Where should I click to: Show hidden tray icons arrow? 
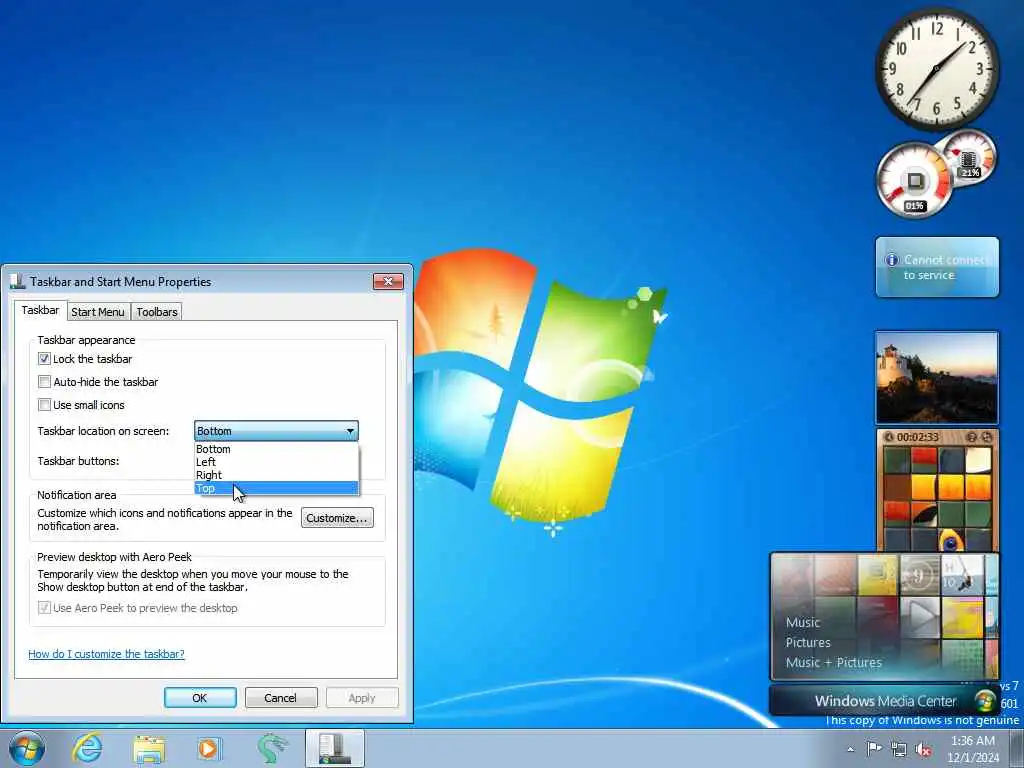click(x=850, y=749)
